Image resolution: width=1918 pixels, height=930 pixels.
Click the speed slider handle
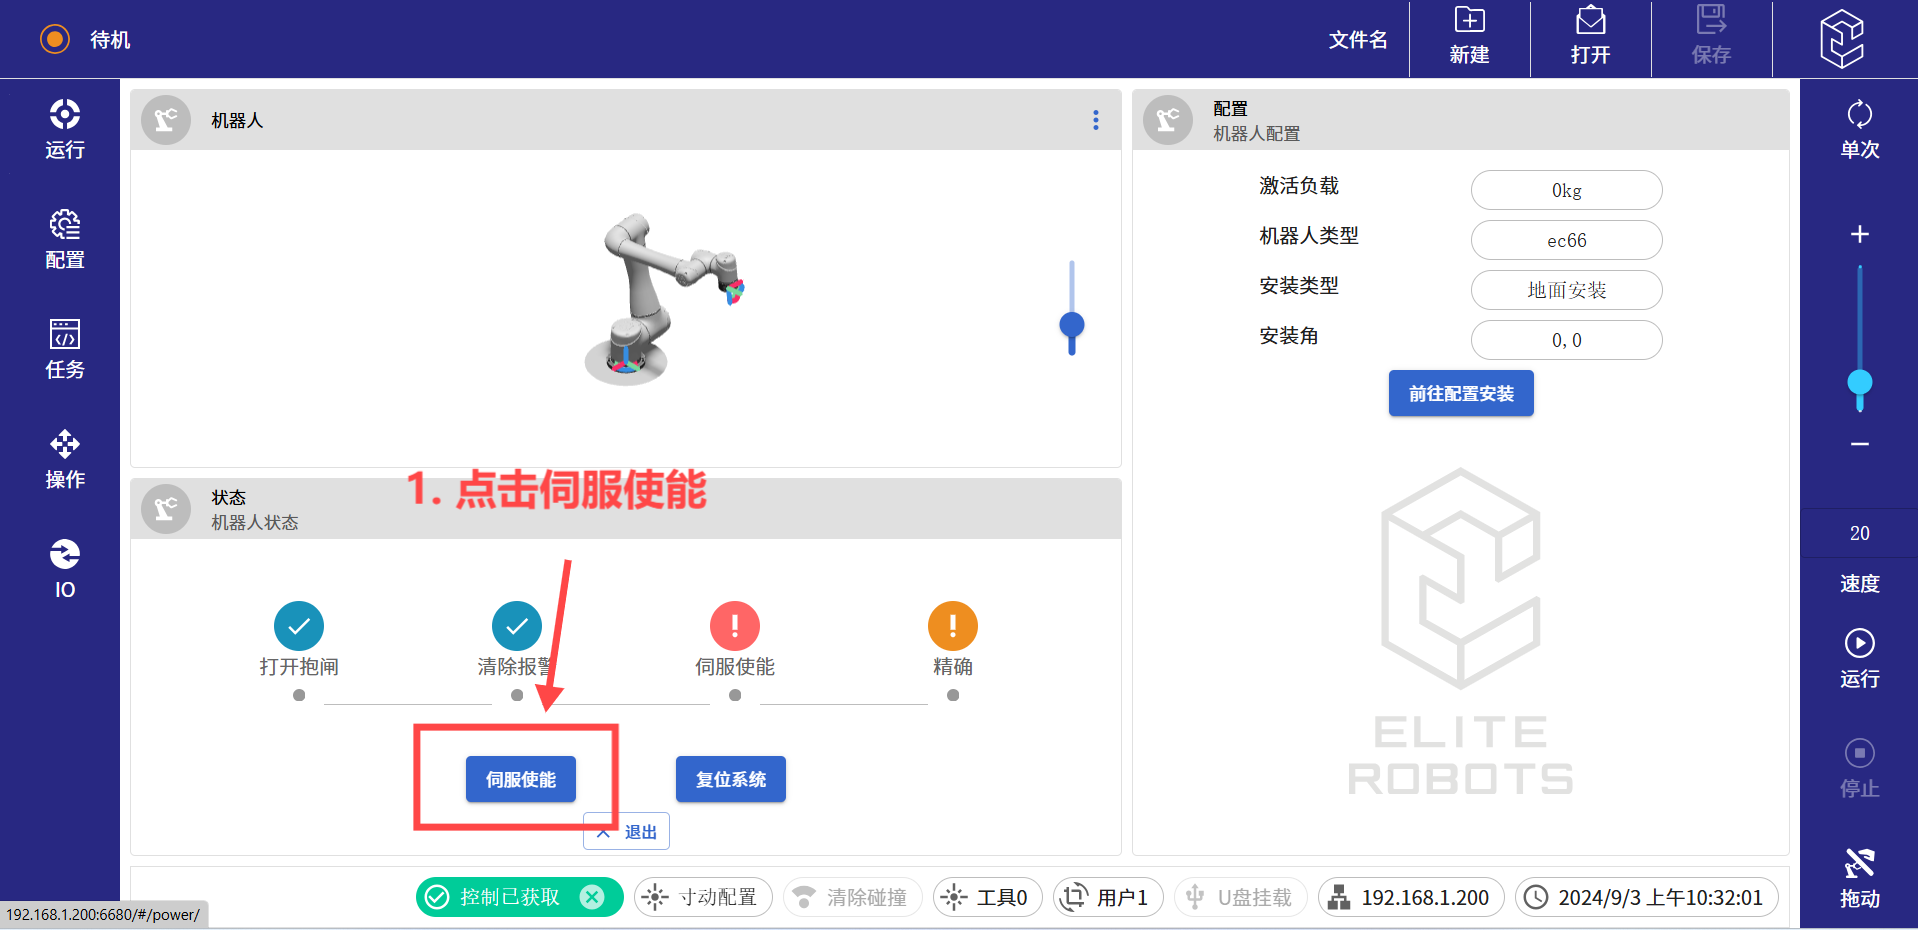click(x=1859, y=383)
